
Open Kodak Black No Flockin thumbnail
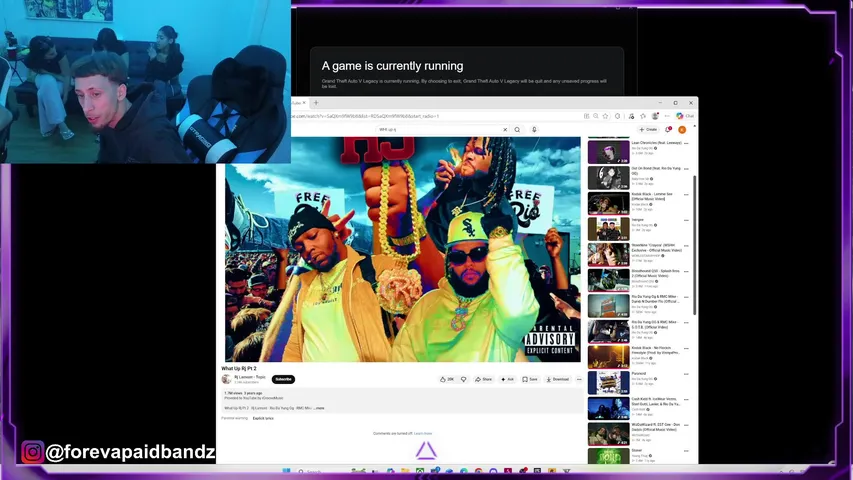click(608, 357)
